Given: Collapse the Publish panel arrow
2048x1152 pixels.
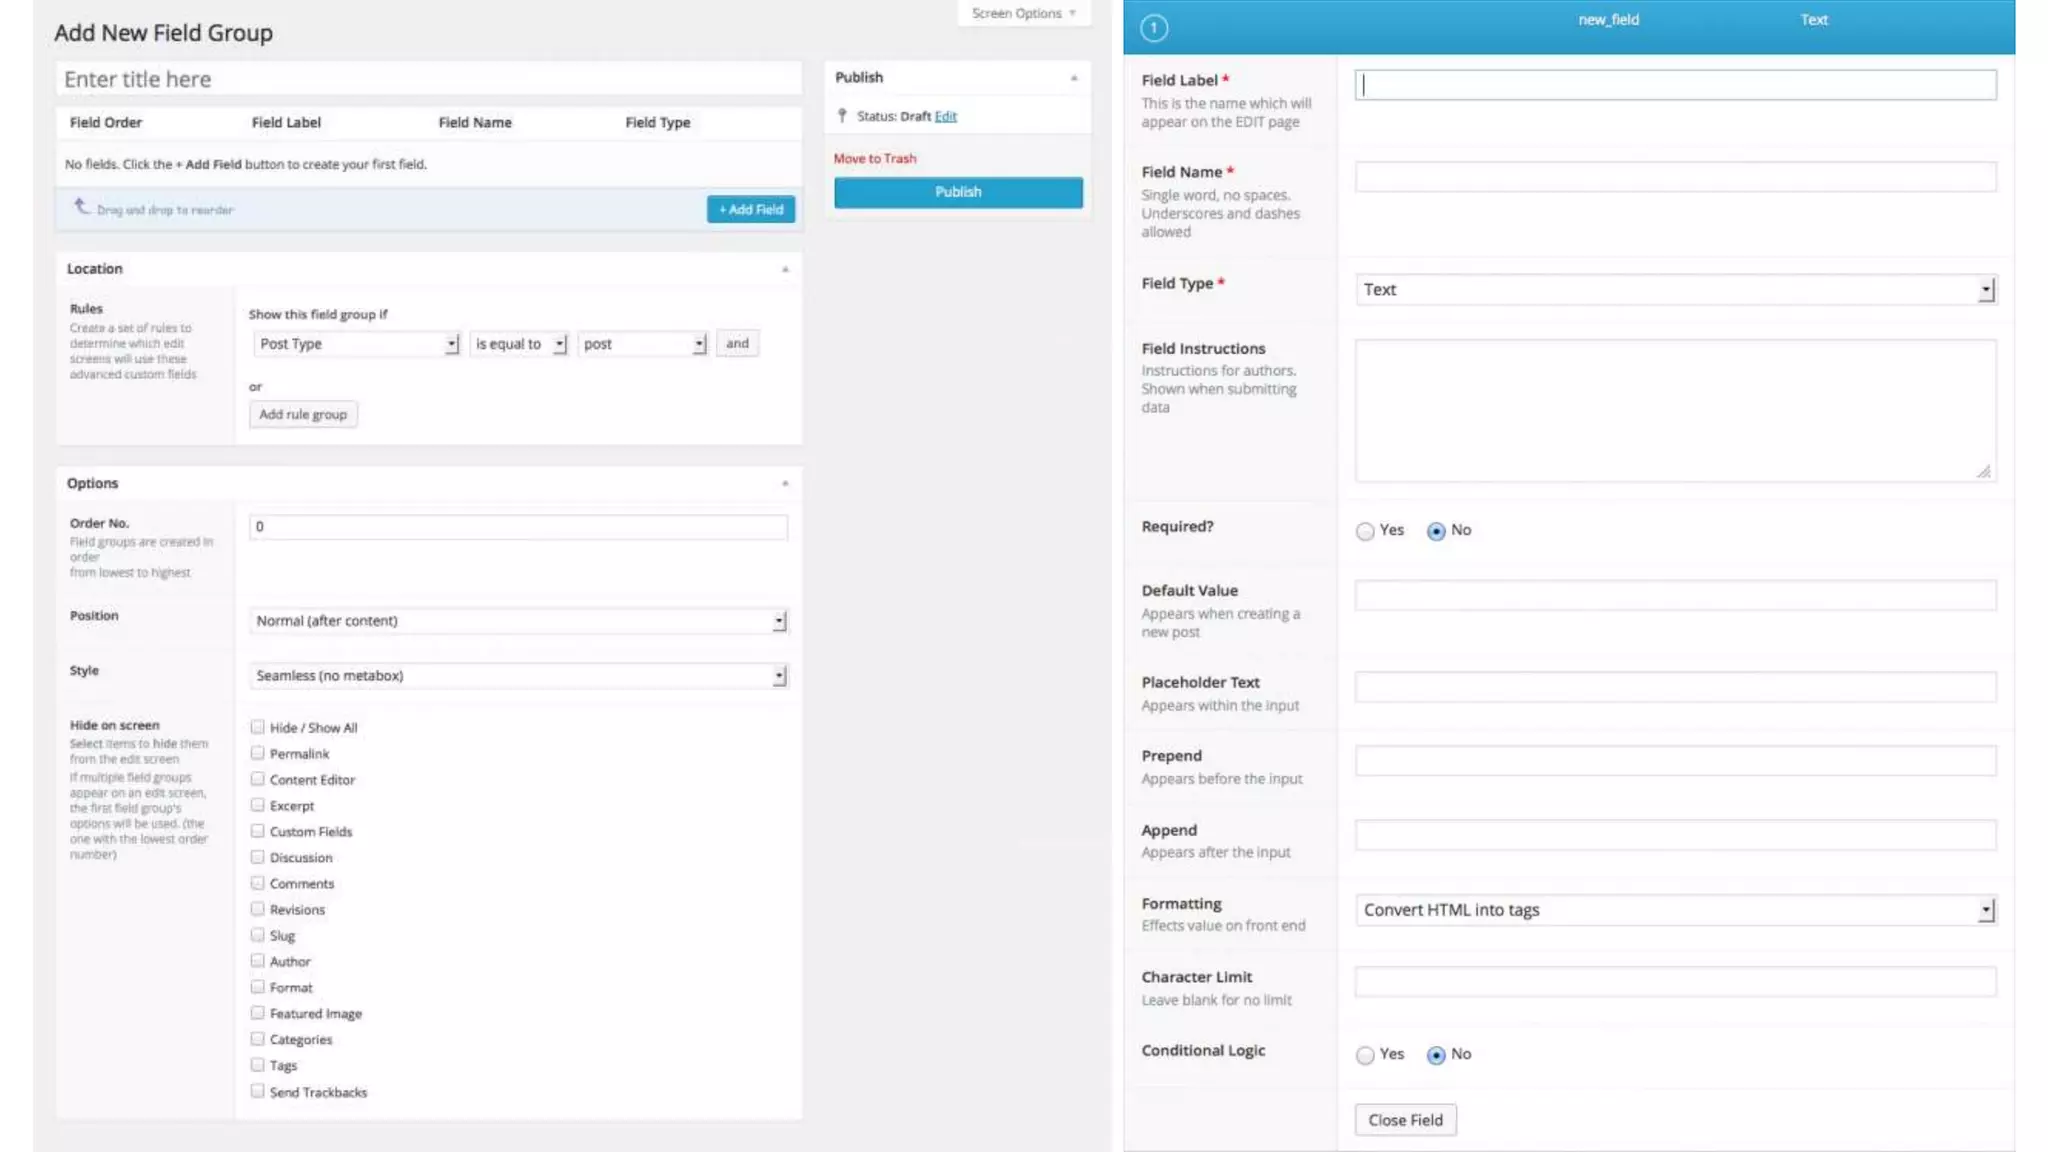Looking at the screenshot, I should click(1074, 78).
